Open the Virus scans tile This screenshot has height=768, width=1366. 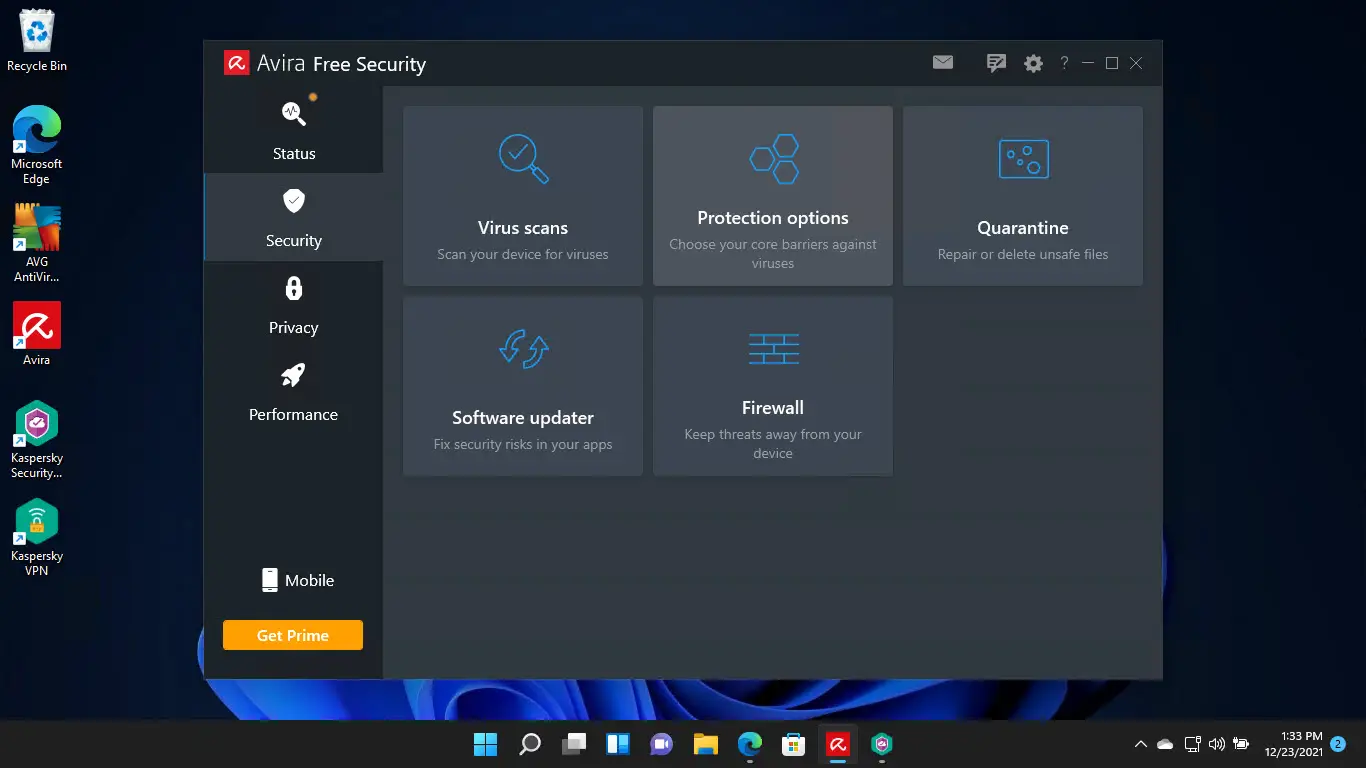point(523,196)
